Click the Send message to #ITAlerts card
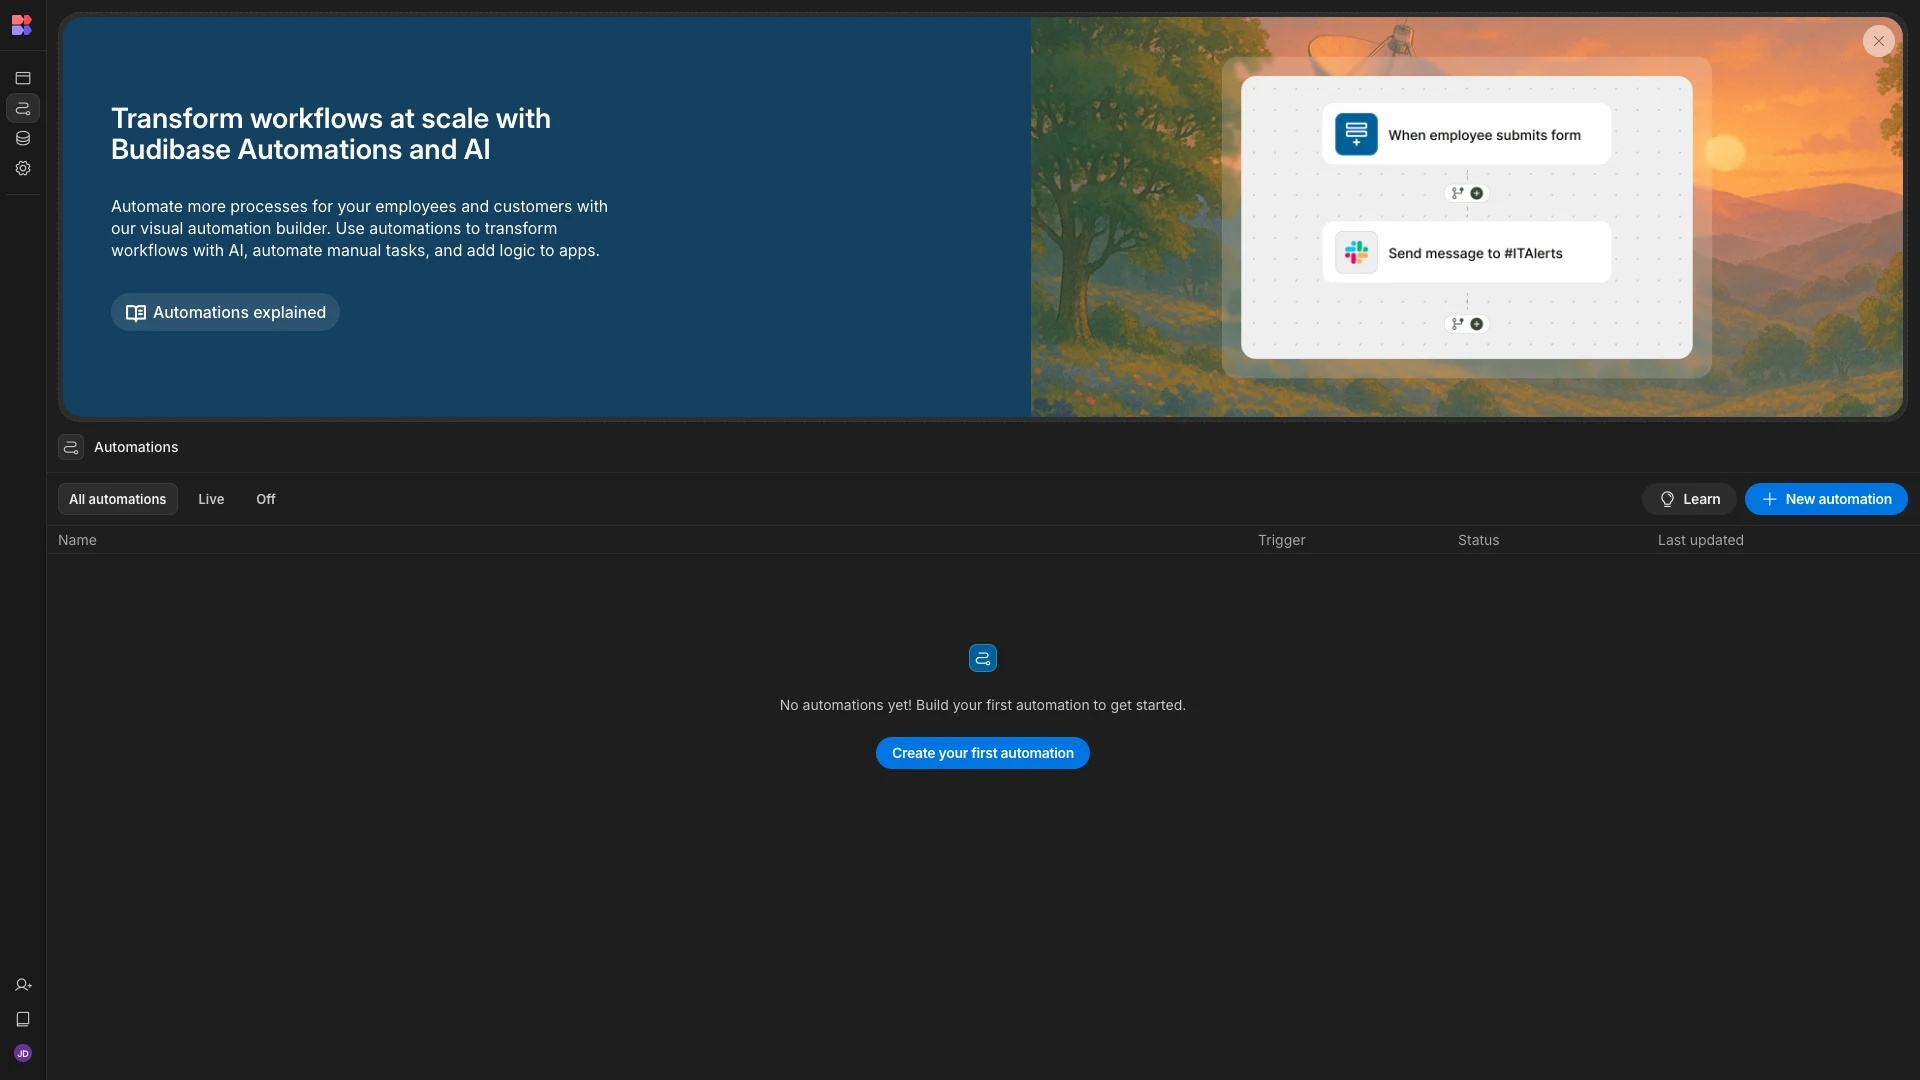This screenshot has width=1920, height=1080. [1467, 252]
